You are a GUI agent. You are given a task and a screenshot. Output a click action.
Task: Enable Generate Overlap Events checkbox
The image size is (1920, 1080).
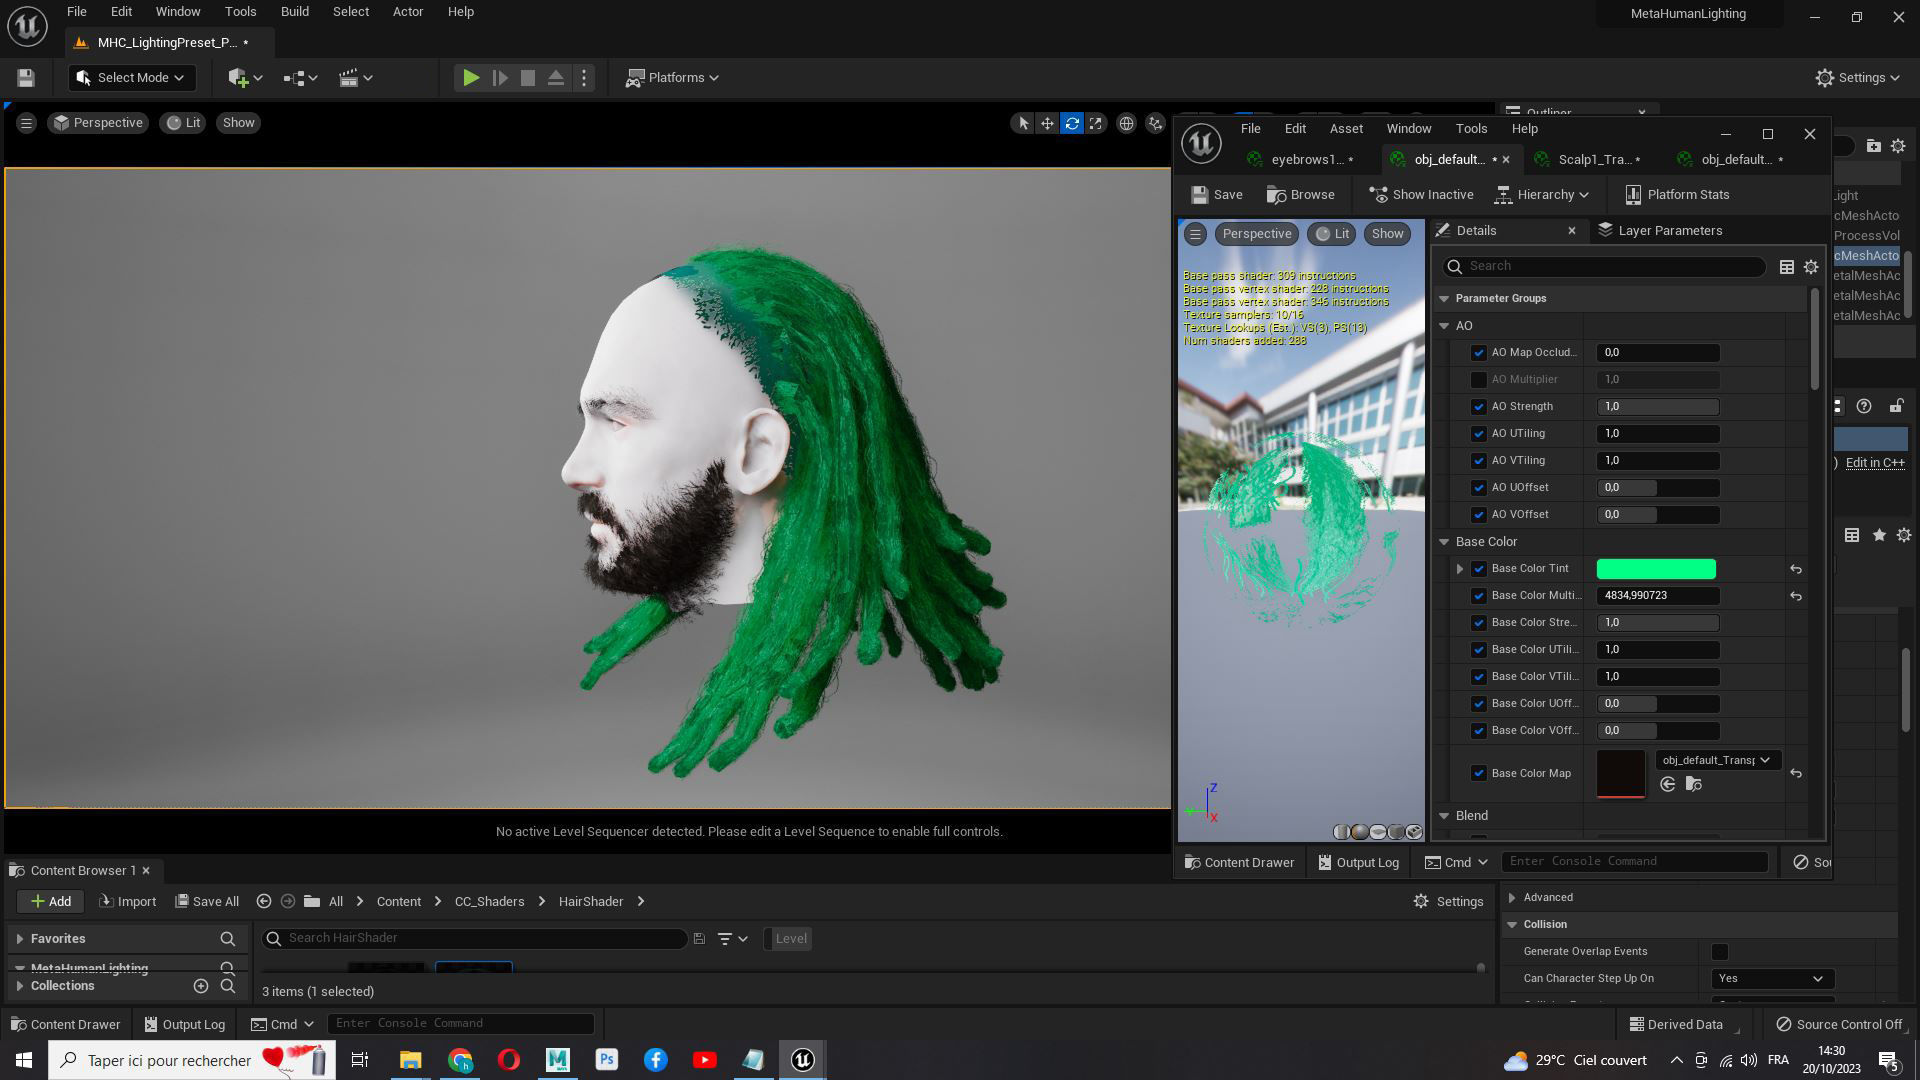[1720, 952]
